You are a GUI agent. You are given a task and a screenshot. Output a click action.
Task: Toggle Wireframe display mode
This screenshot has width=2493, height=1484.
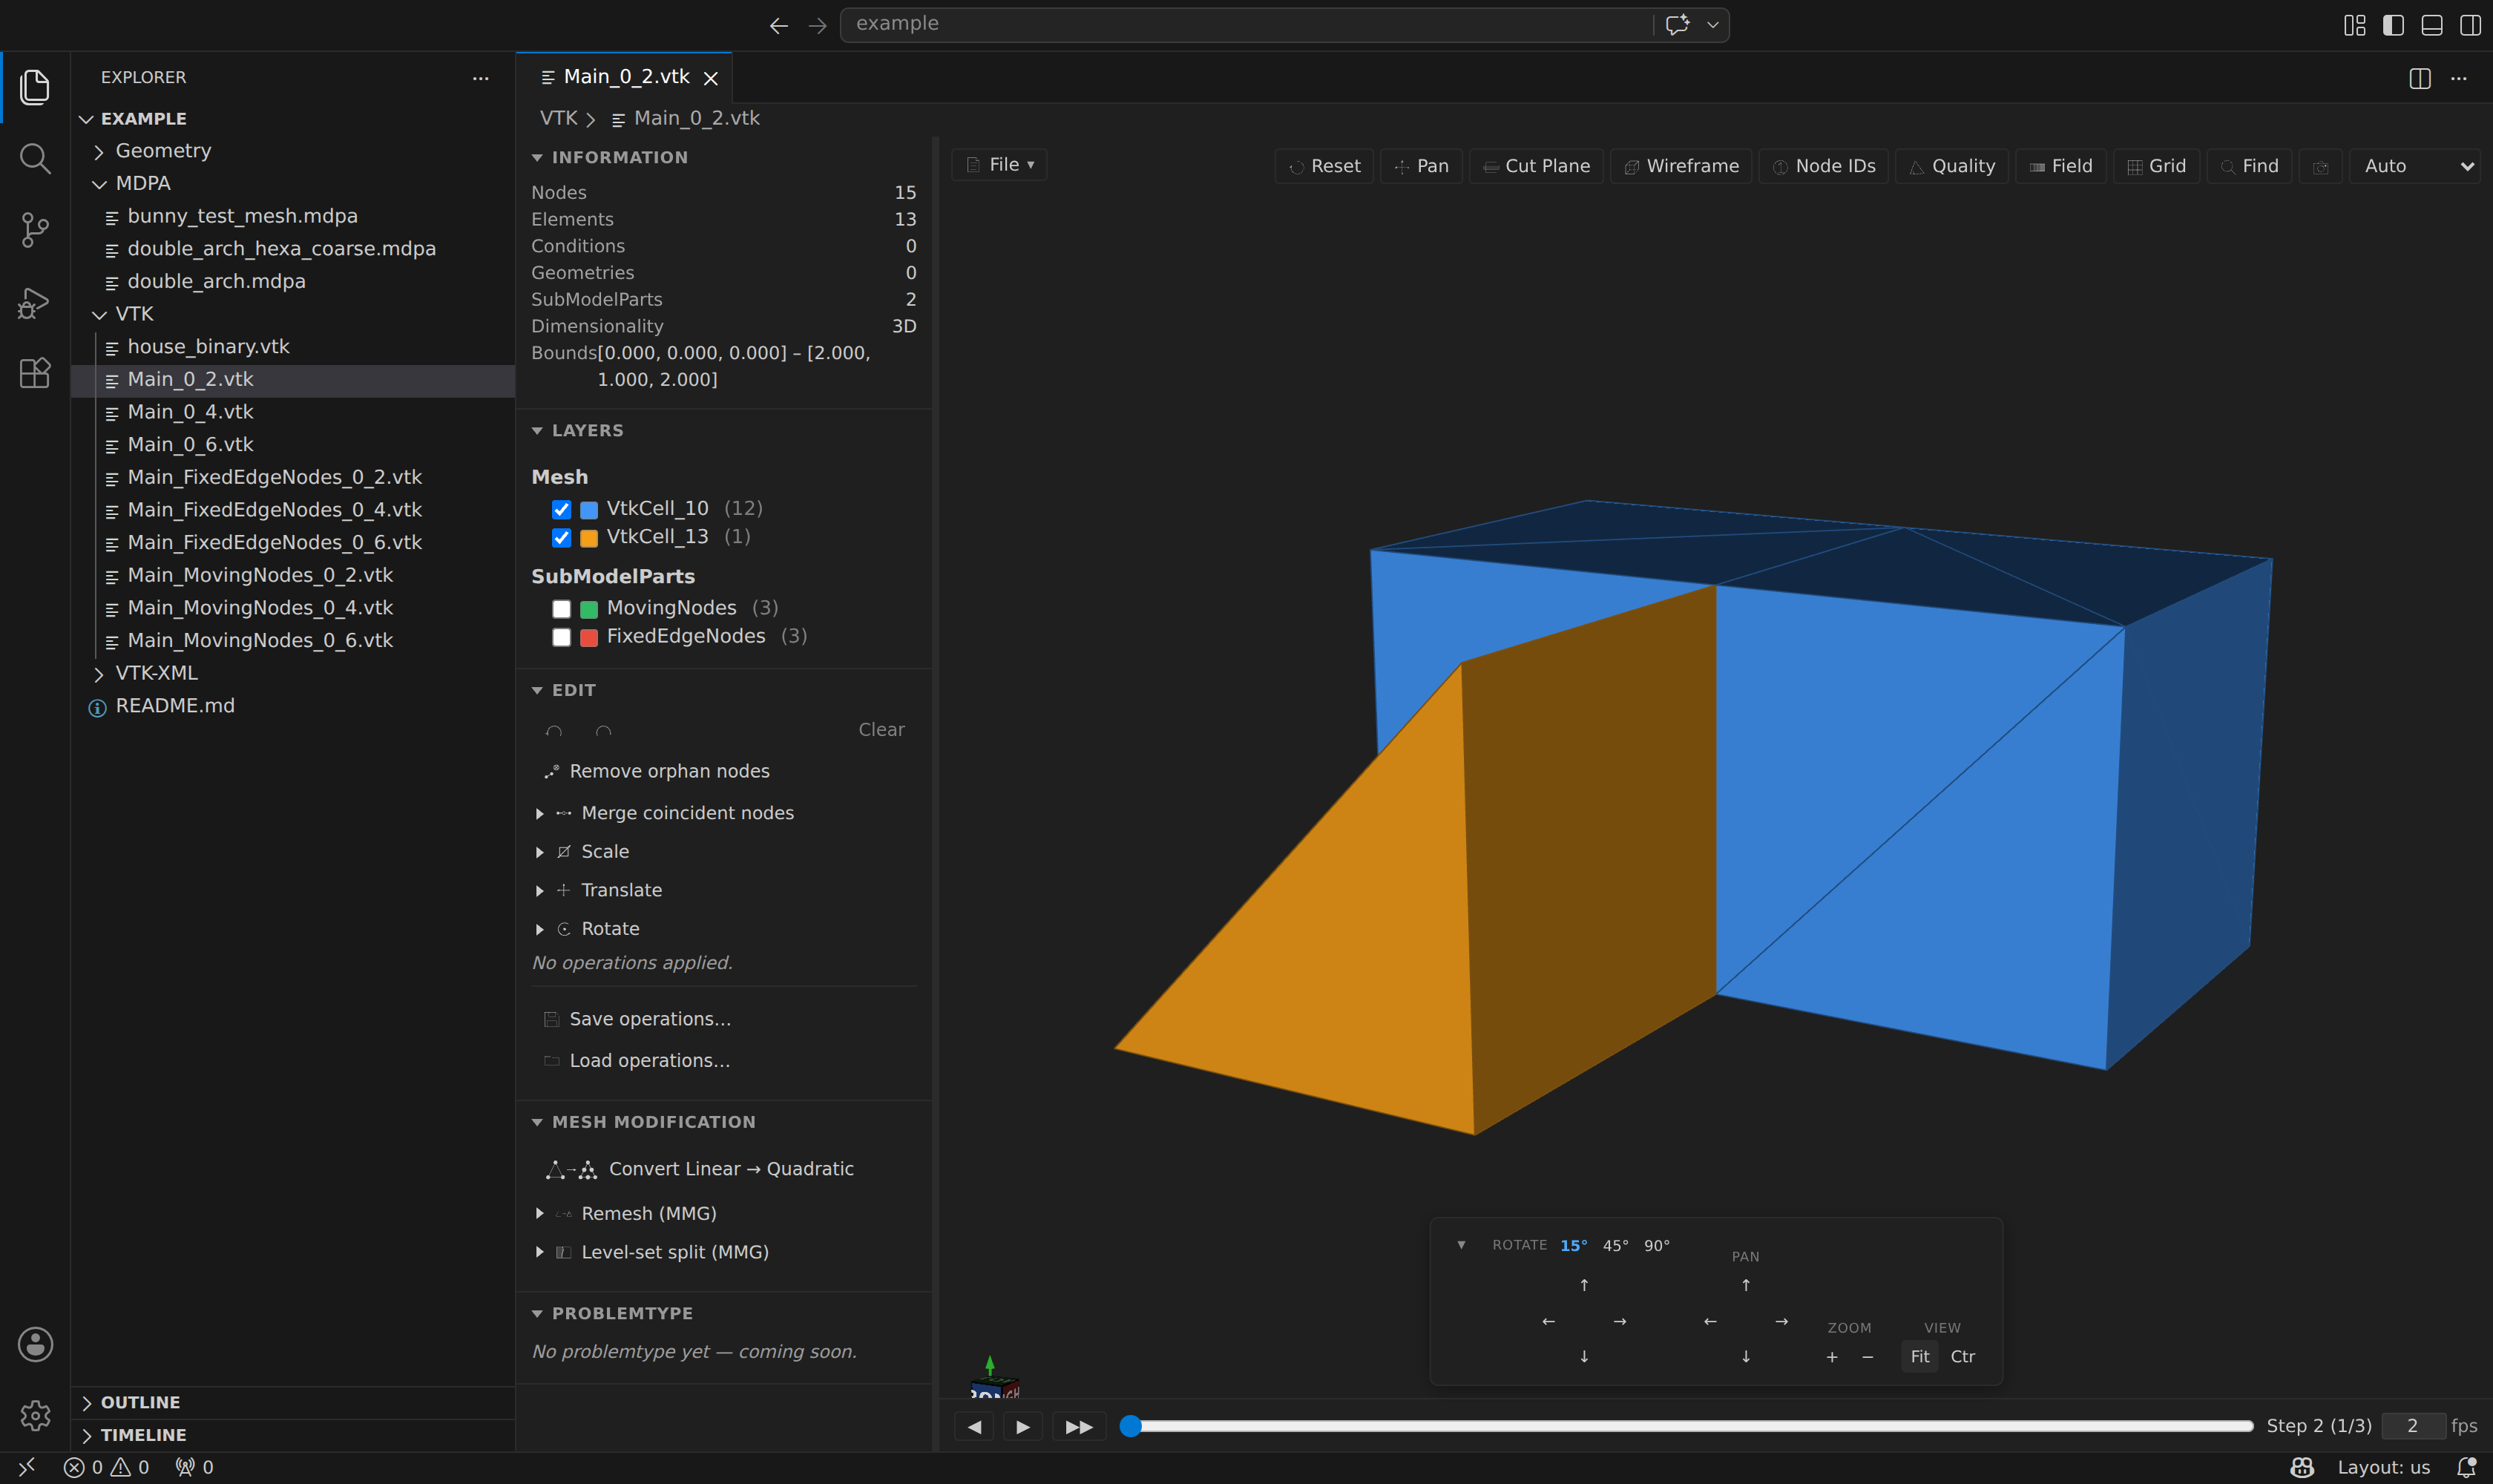pos(1681,166)
